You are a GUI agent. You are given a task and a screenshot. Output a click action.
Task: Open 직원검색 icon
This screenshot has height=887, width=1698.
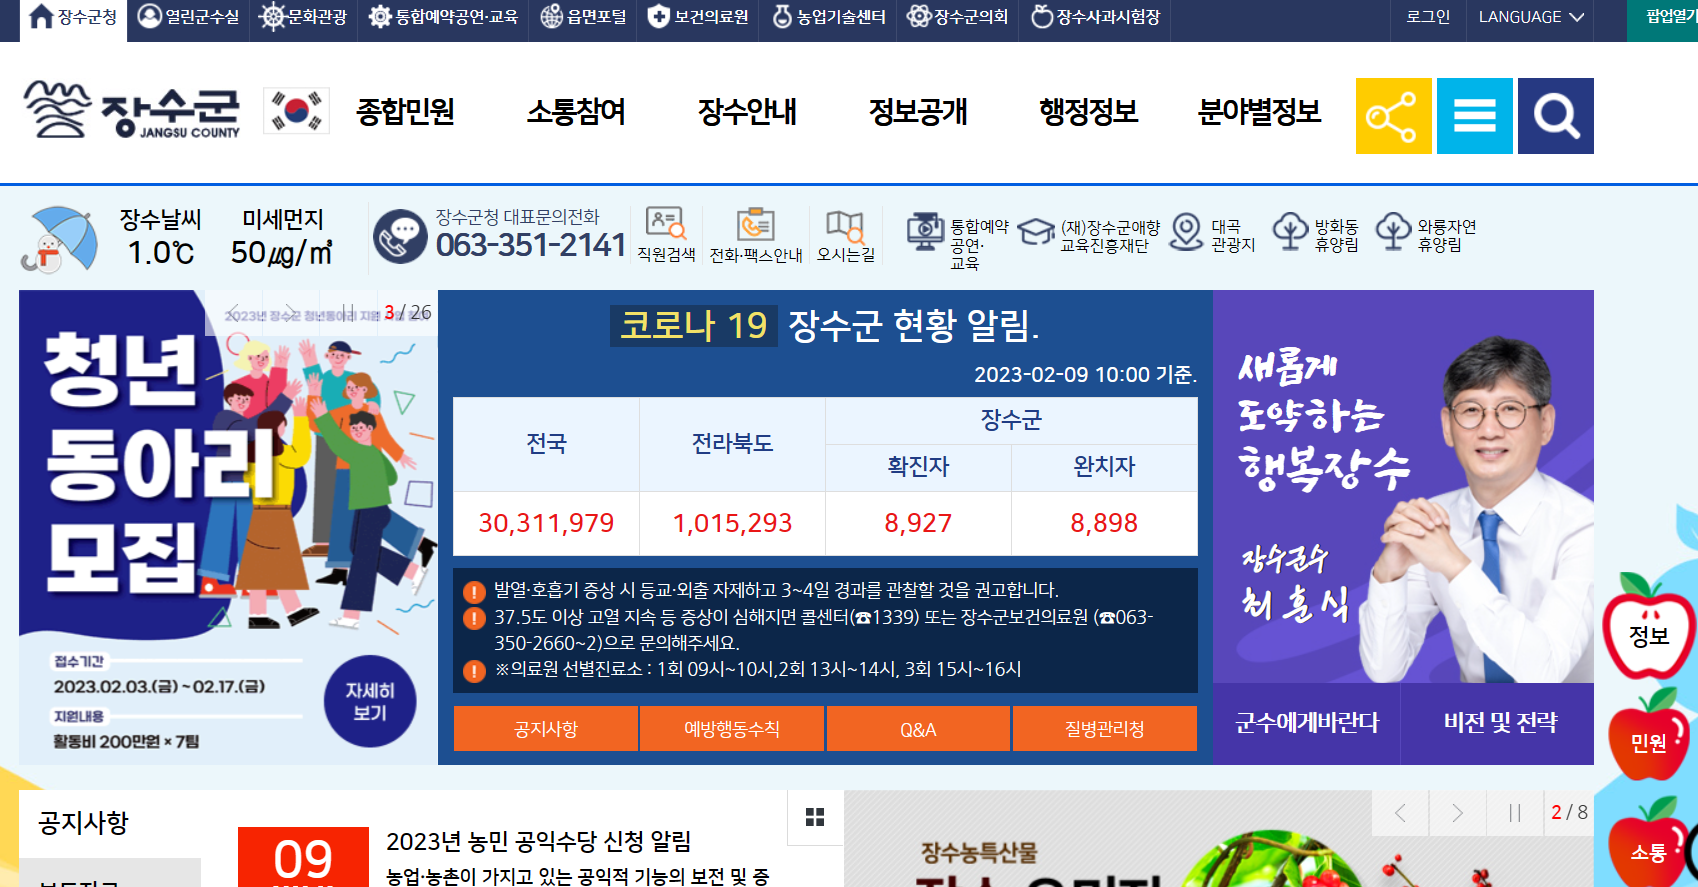[666, 235]
